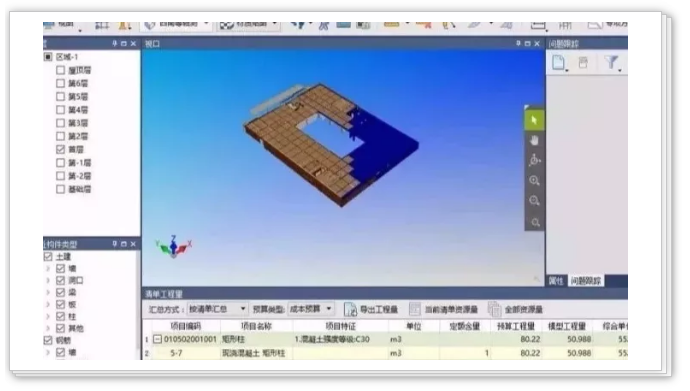Click the 模型工程量 column header
Screen dimensions: 690x391
(567, 326)
